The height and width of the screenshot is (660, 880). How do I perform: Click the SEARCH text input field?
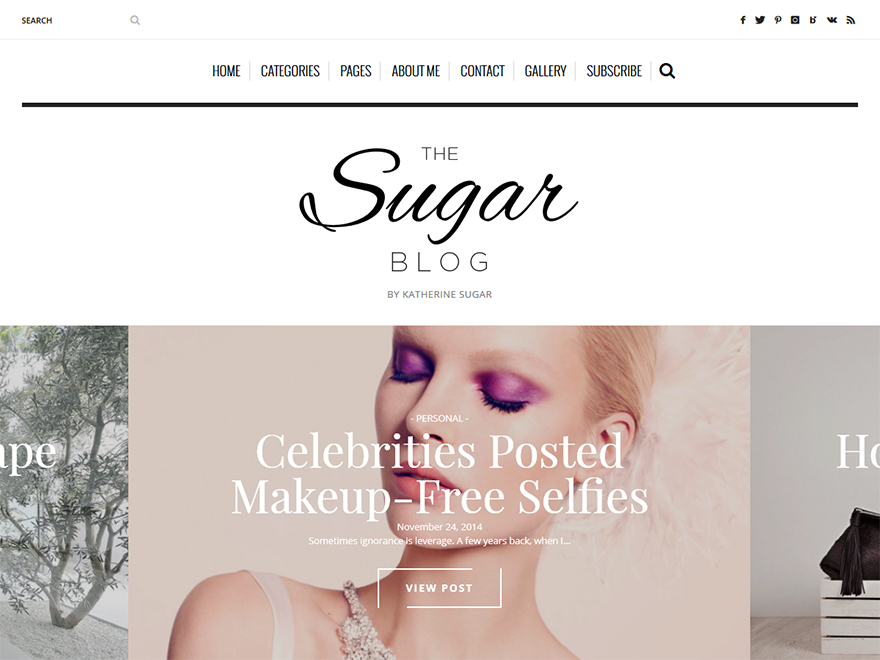pos(73,20)
